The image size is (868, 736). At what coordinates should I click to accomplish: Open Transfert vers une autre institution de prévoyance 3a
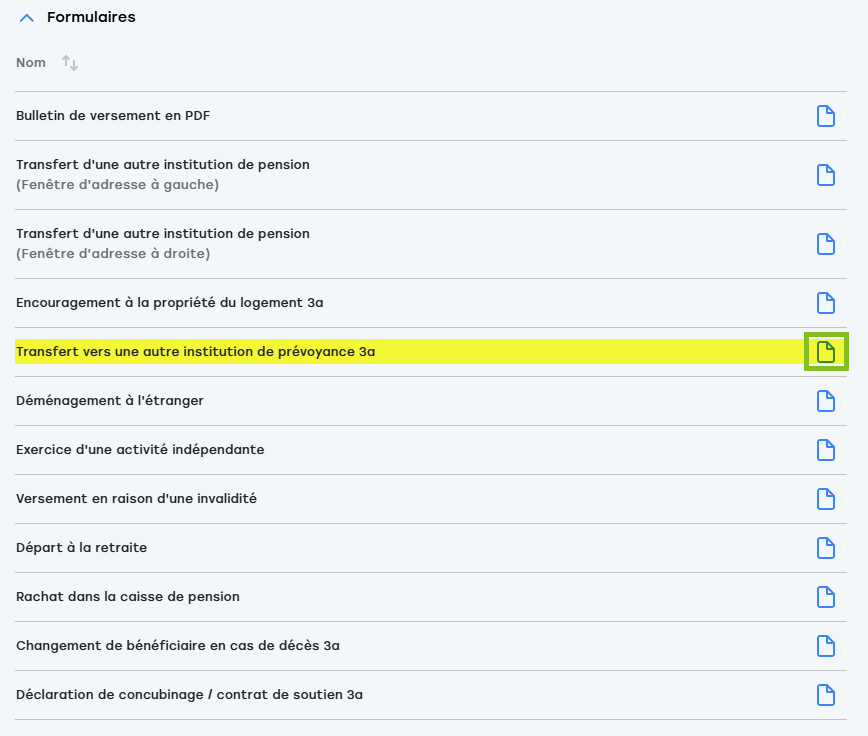196,352
